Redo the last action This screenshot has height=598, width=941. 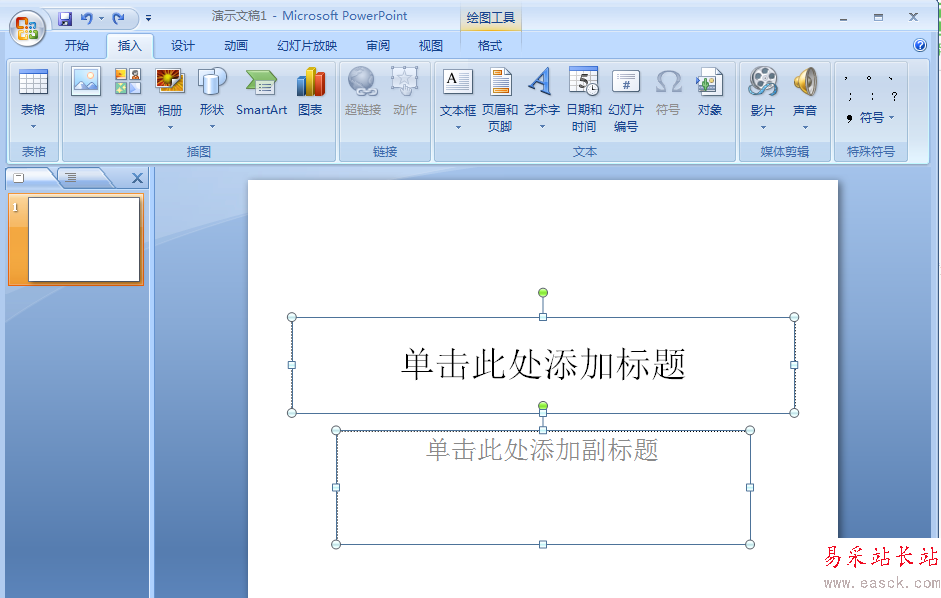pyautogui.click(x=119, y=19)
